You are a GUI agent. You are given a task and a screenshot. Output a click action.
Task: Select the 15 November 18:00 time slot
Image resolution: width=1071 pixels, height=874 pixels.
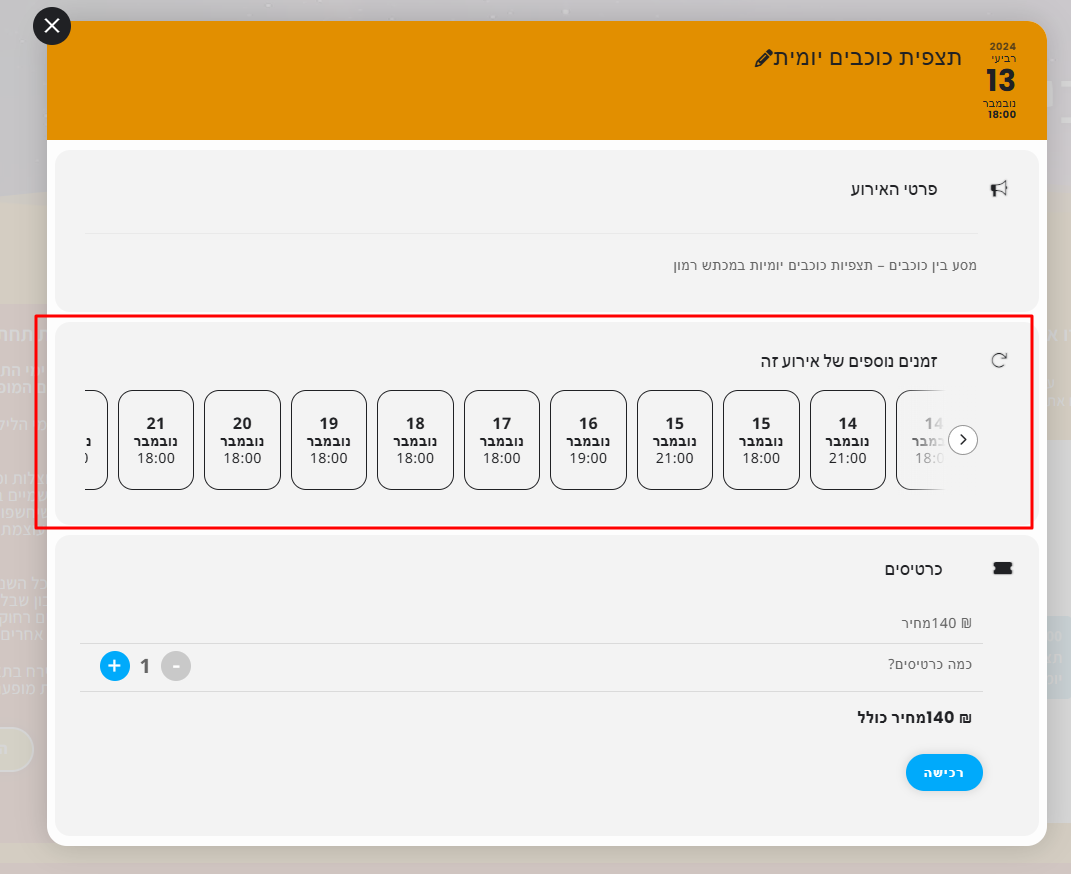point(761,440)
